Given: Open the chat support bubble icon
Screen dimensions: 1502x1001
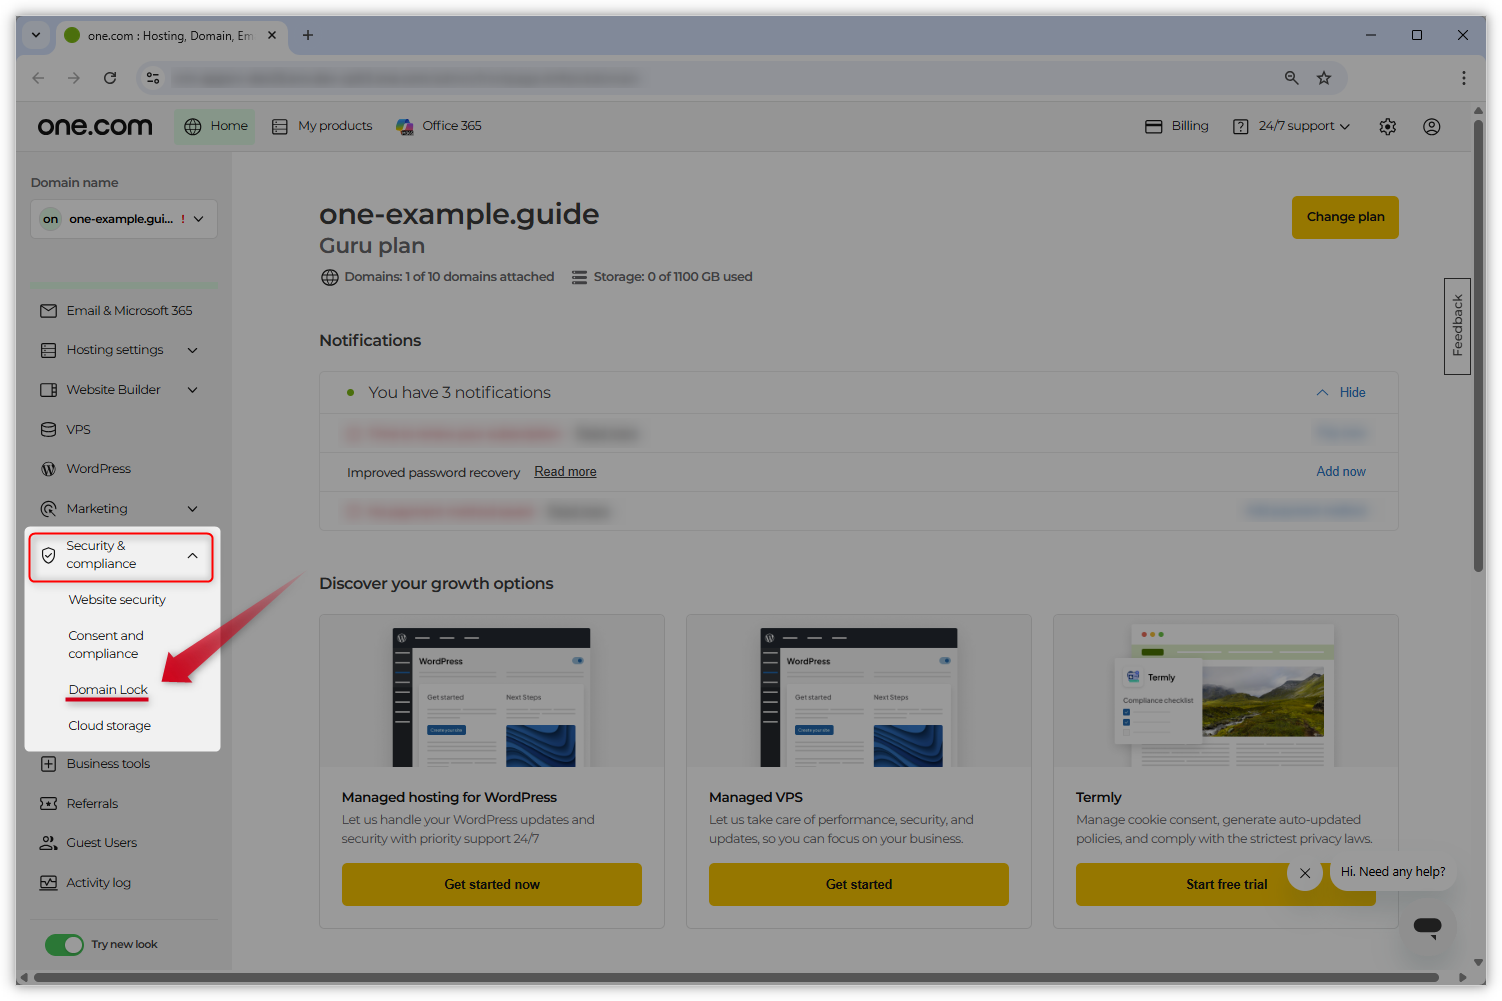Looking at the screenshot, I should pyautogui.click(x=1427, y=926).
